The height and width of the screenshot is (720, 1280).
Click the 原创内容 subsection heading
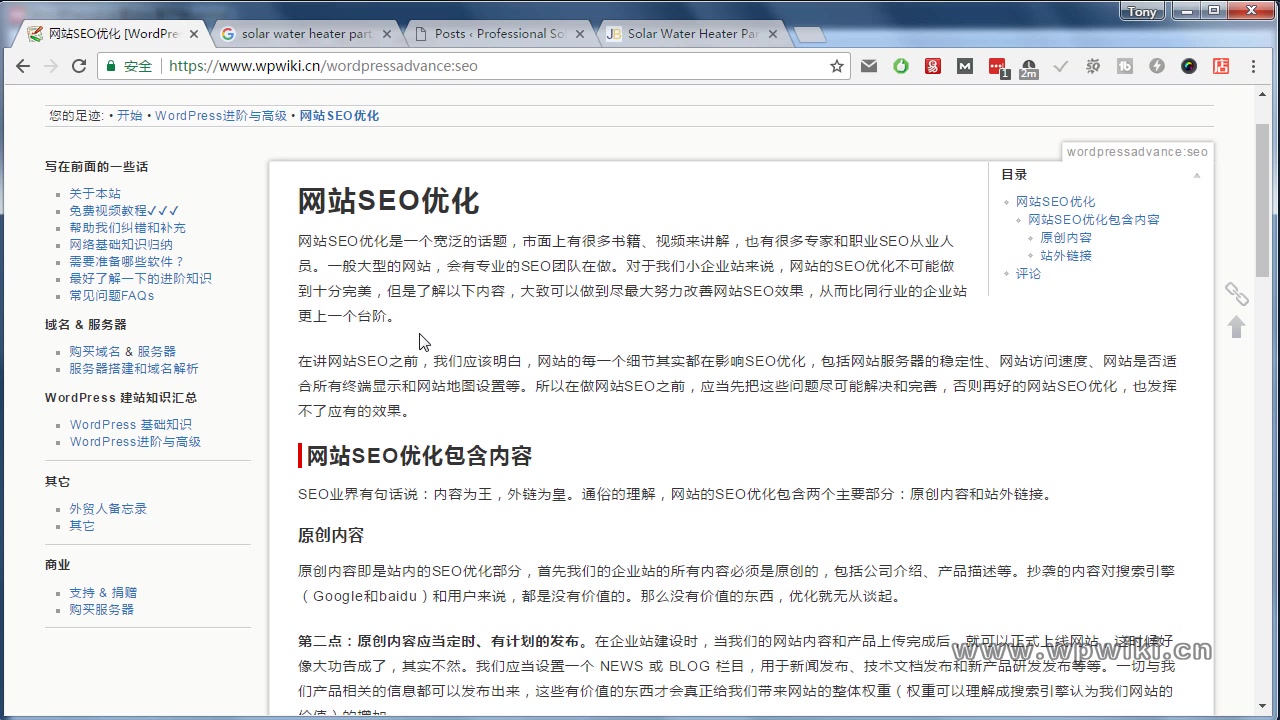coord(331,536)
